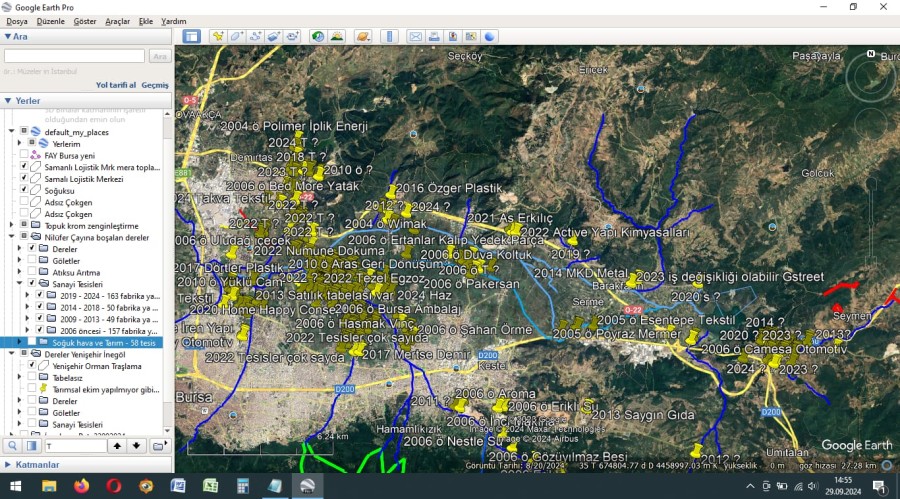Expand the Tabelasız folder

[x=20, y=378]
